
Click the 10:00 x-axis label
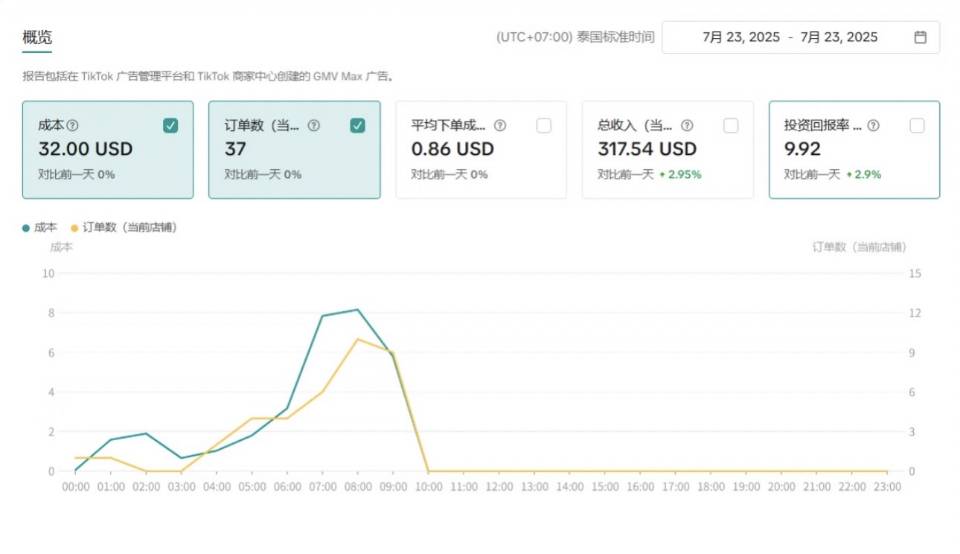point(429,487)
